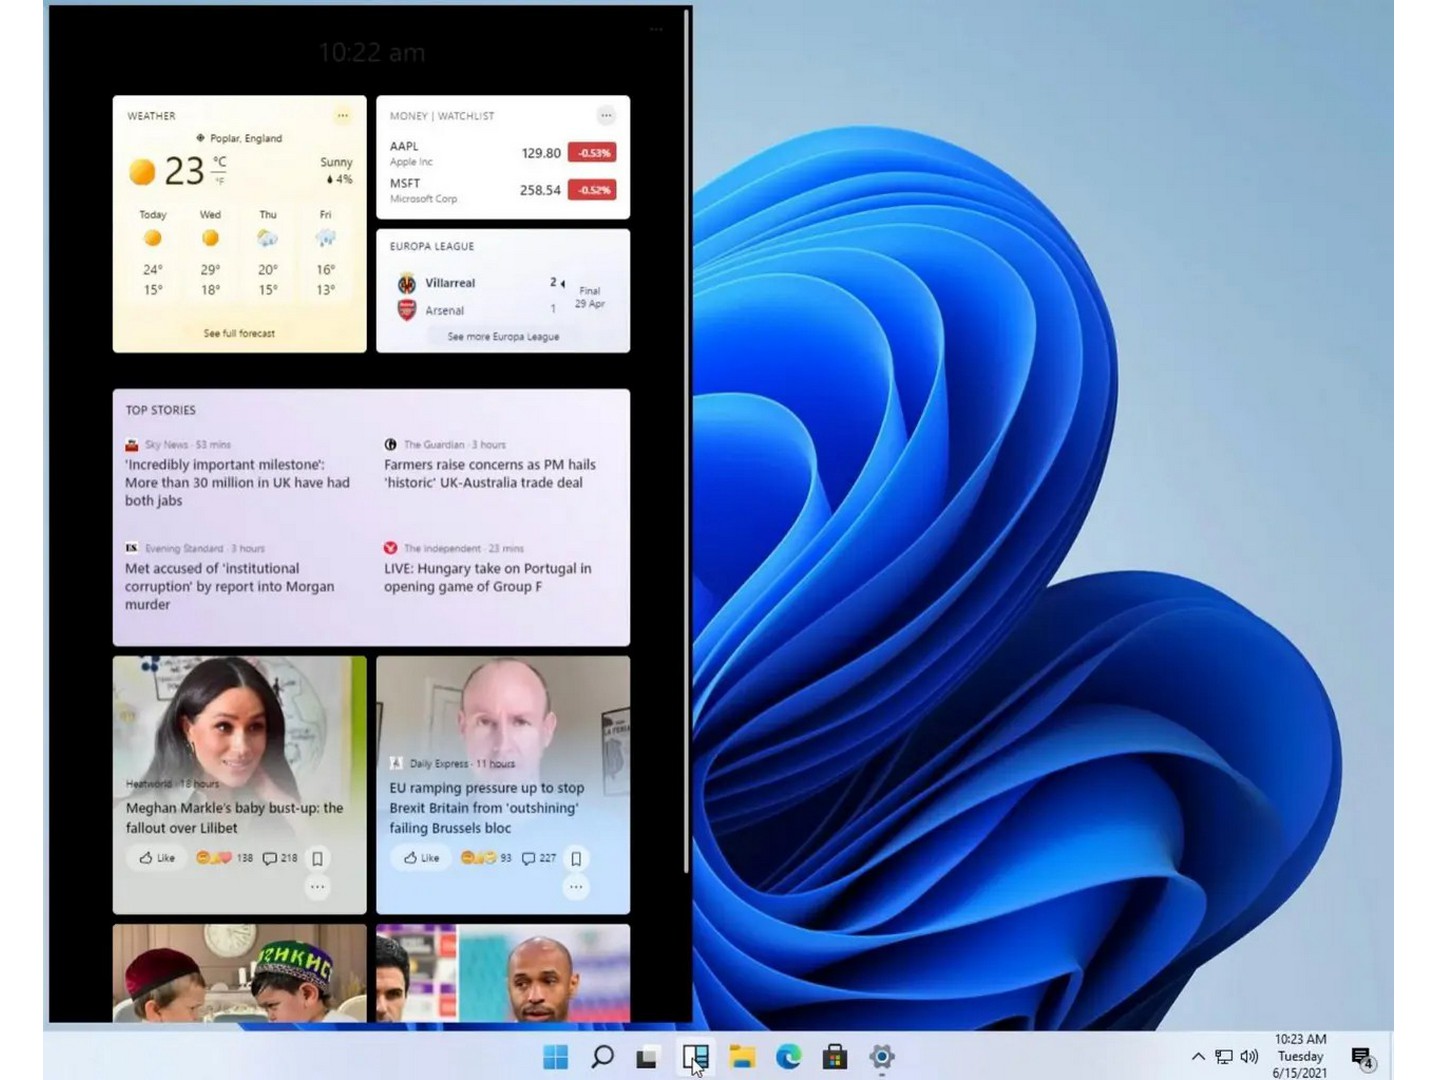Open Settings gear on taskbar
1438x1080 pixels.
(881, 1056)
